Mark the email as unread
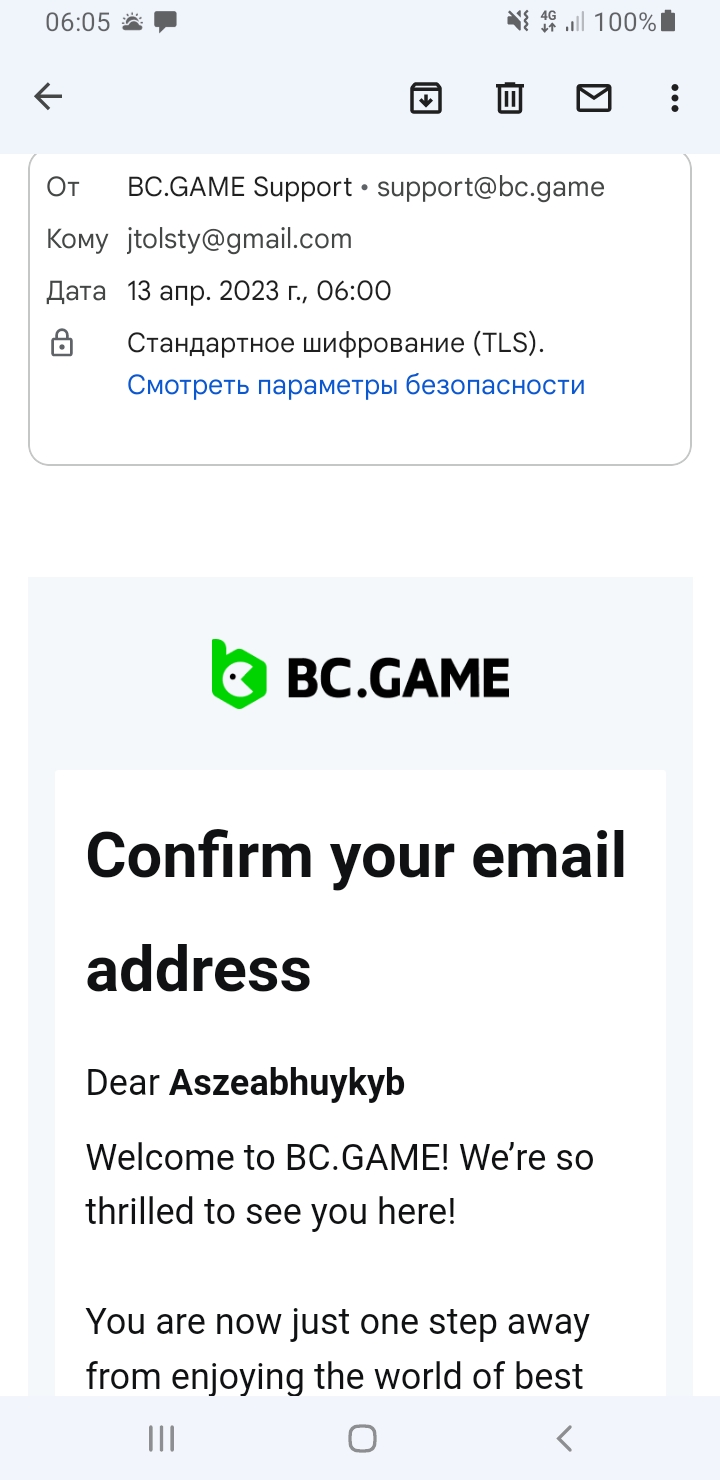This screenshot has width=720, height=1480. tap(594, 97)
